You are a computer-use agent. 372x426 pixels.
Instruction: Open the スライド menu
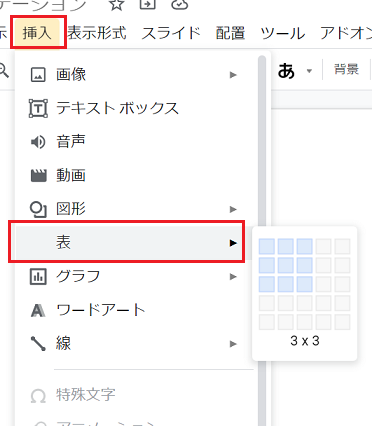point(171,33)
